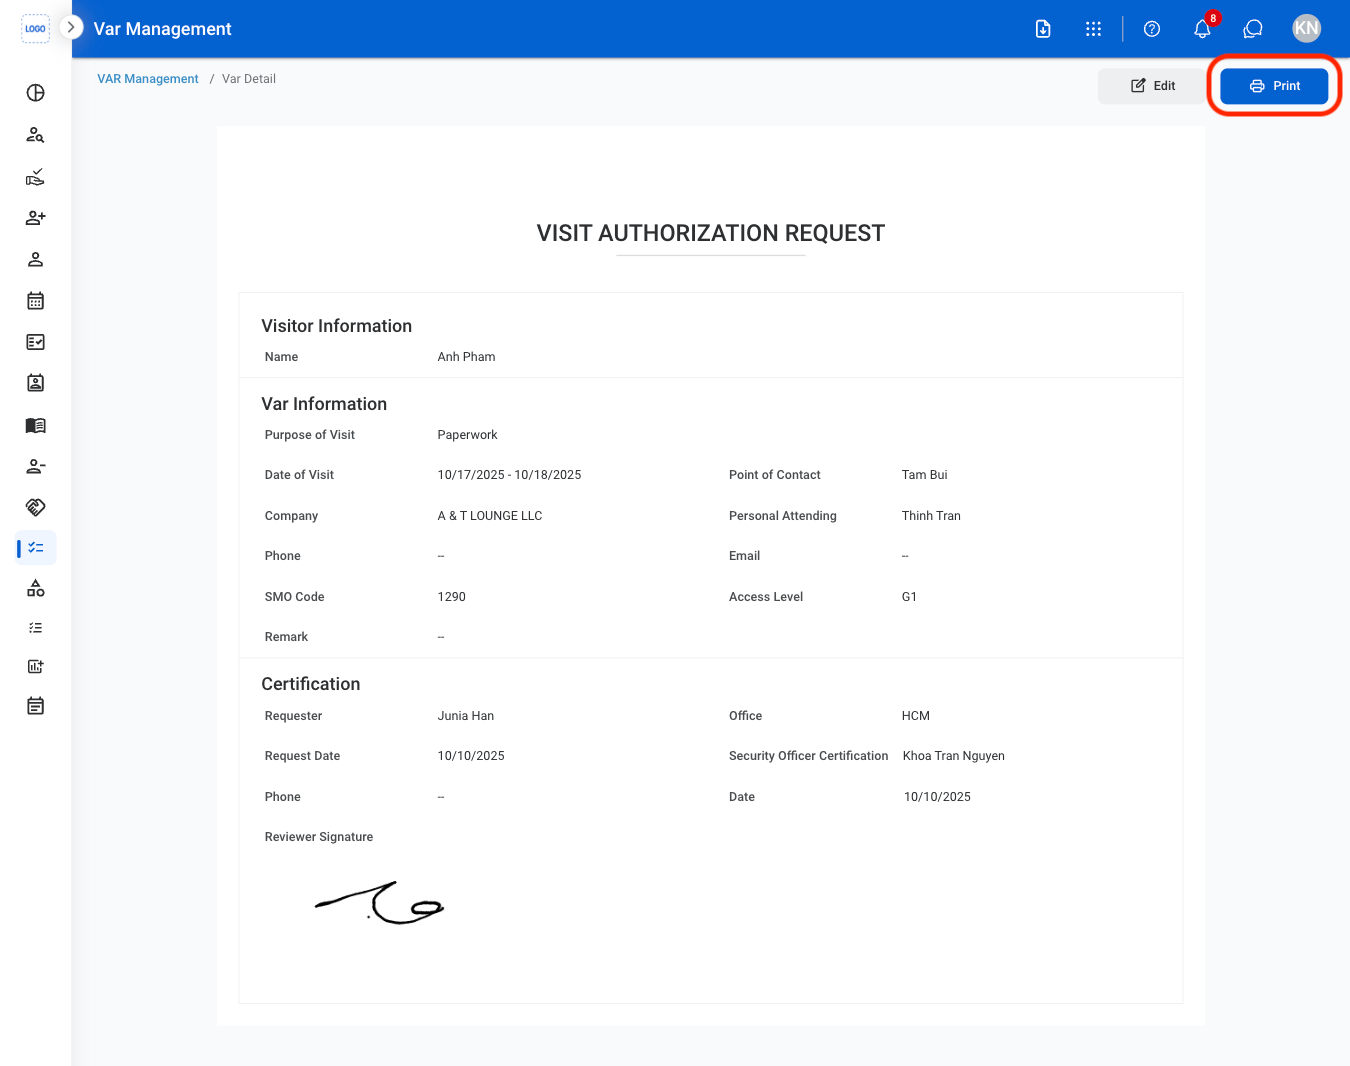
Task: Click the SMO Code value 1290
Action: click(x=451, y=597)
